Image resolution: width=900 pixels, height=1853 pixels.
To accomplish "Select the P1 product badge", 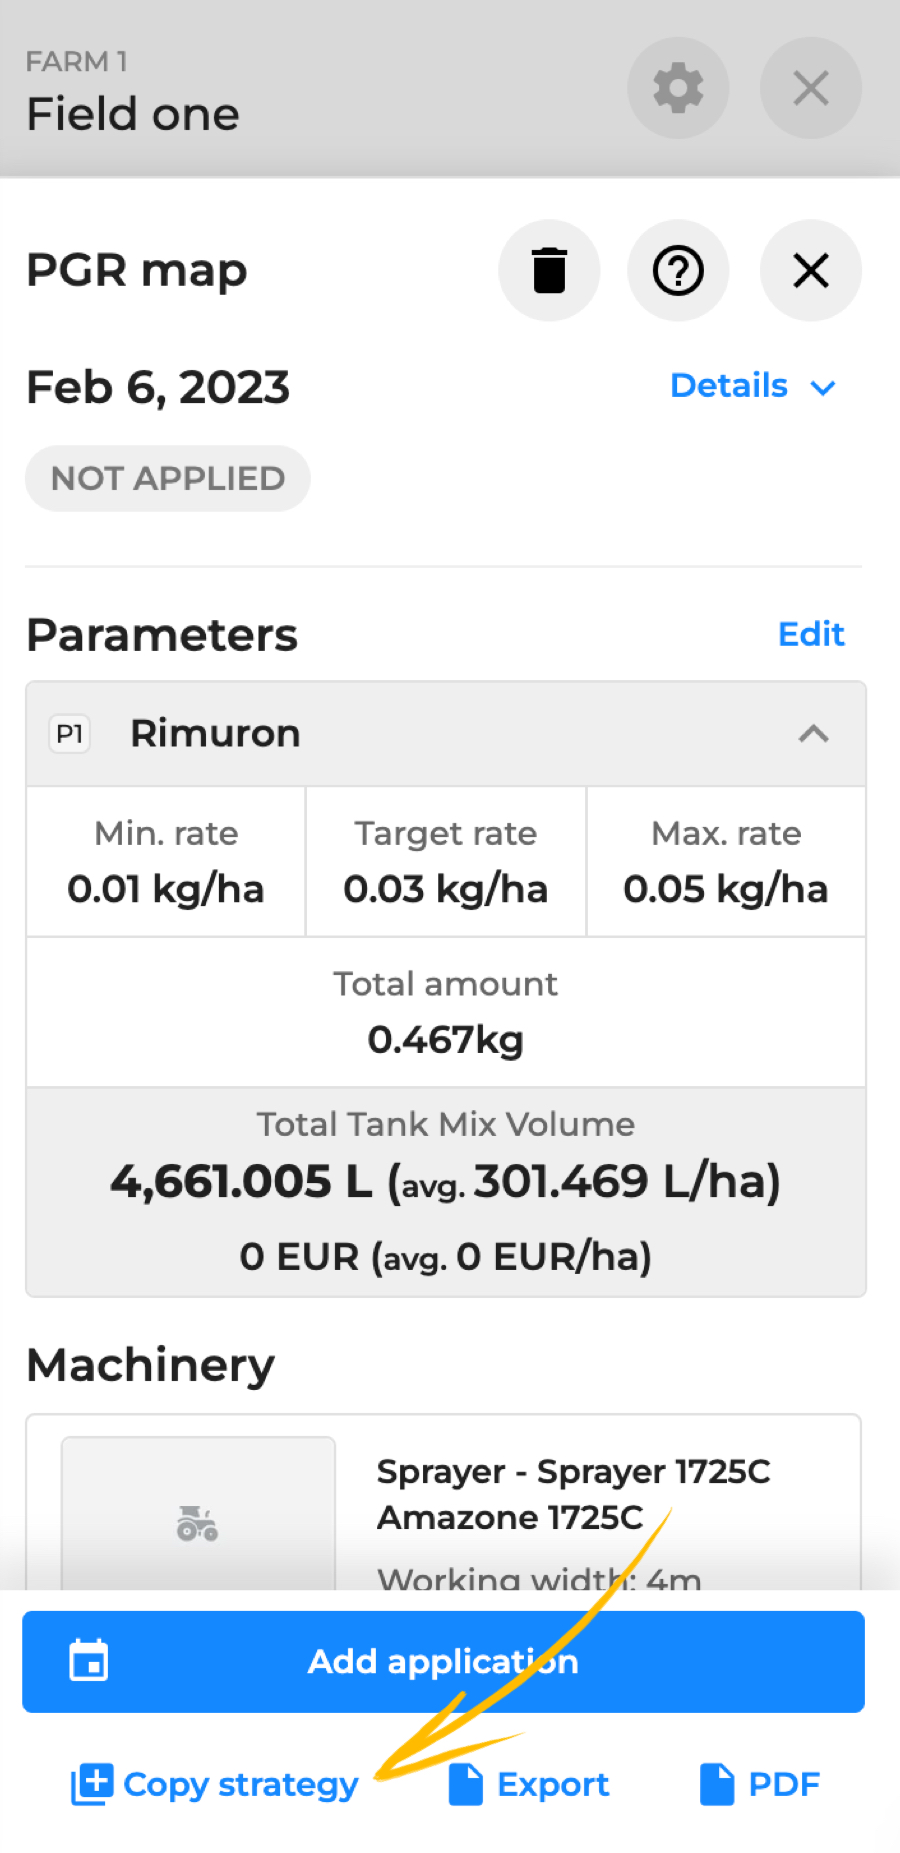I will [70, 734].
